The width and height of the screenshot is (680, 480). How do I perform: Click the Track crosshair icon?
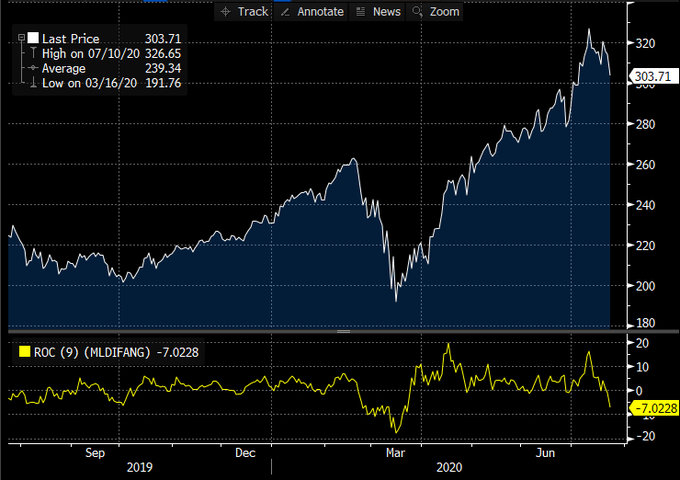point(225,12)
